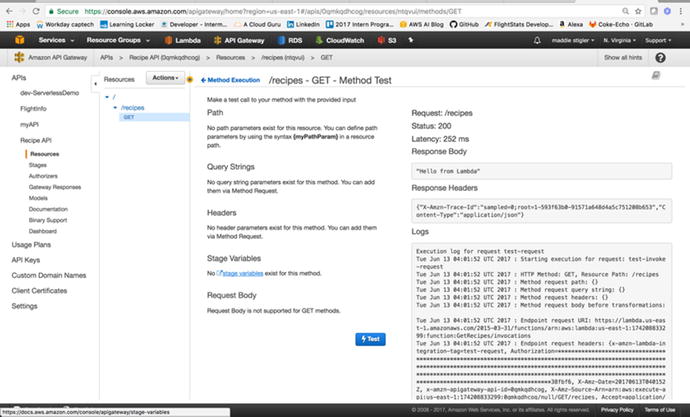Click the help question mark icon
The image size is (690, 417).
[x=659, y=58]
